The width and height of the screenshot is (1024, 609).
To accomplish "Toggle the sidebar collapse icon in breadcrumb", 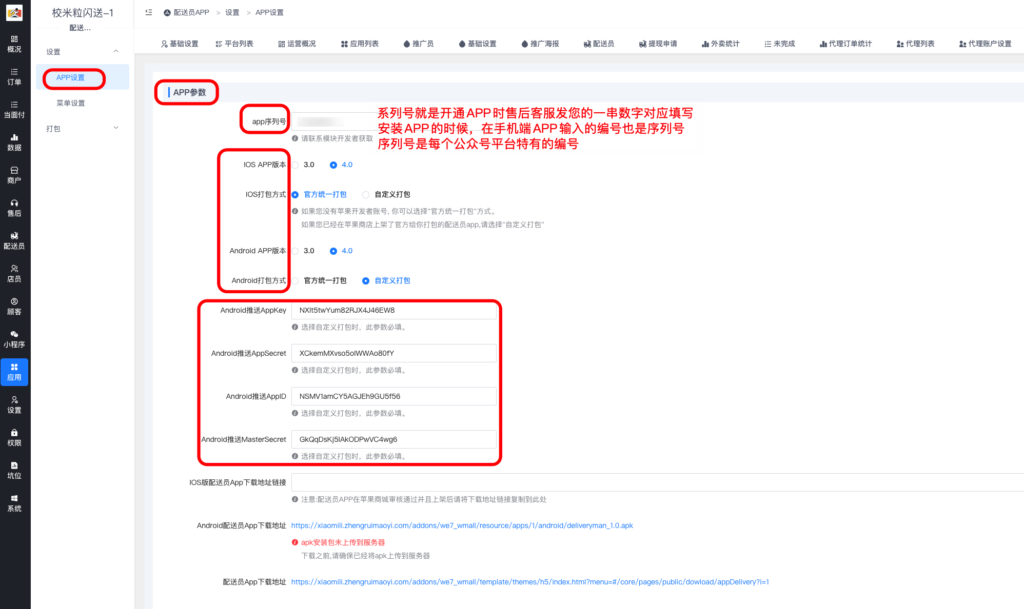I will 148,13.
